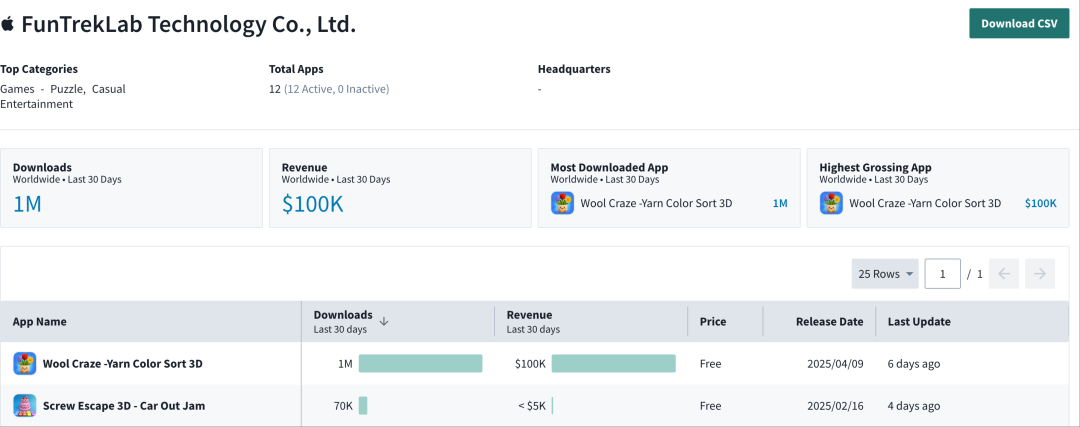Go to the previous page arrow
Image resolution: width=1080 pixels, height=427 pixels.
1004,274
